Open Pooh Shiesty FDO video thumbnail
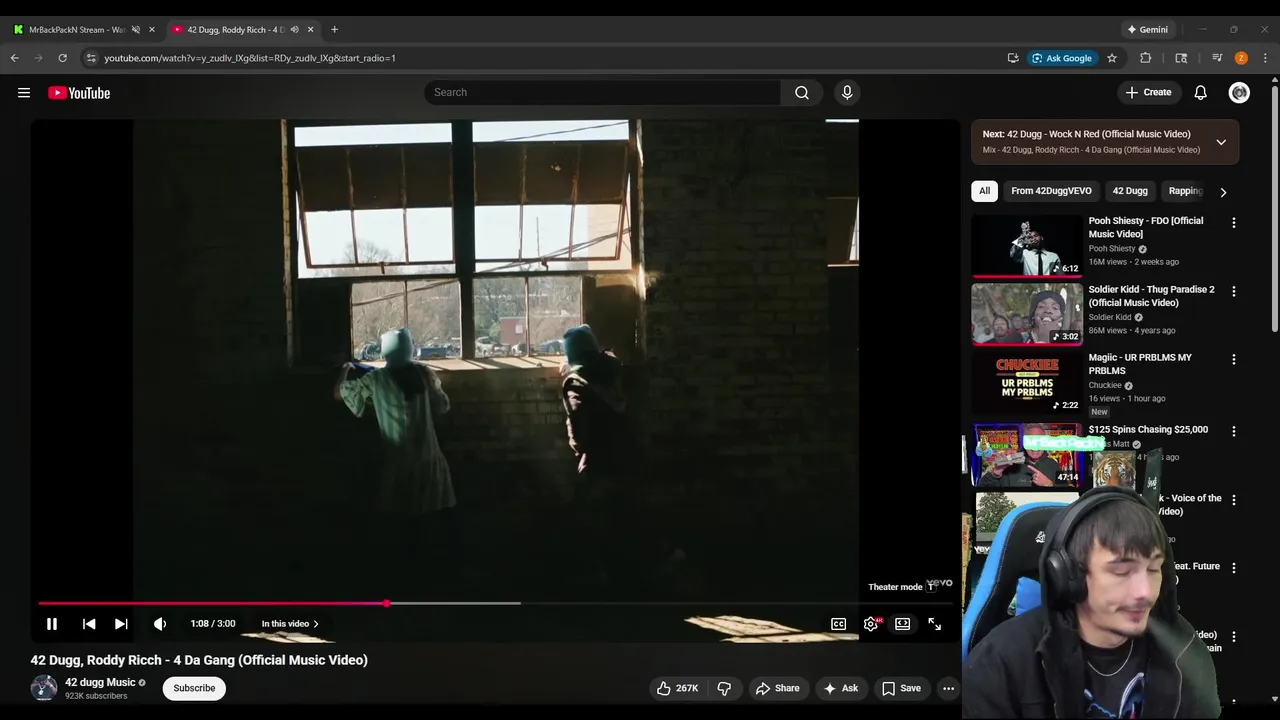The width and height of the screenshot is (1280, 720). [1027, 246]
